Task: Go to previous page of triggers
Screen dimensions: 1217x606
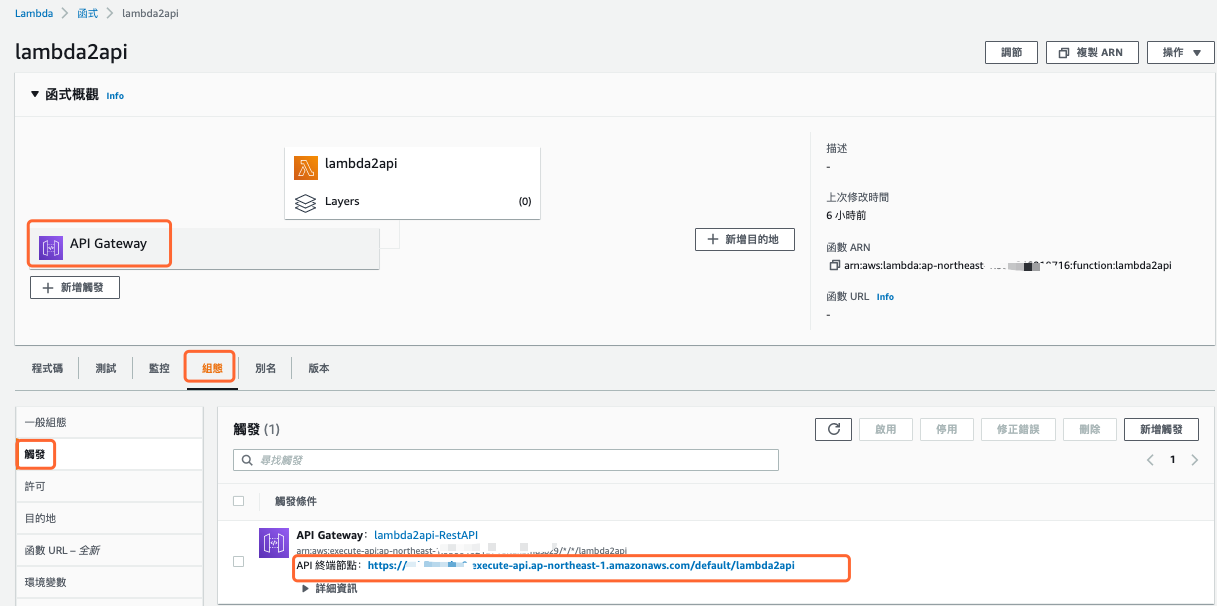Action: click(1150, 460)
